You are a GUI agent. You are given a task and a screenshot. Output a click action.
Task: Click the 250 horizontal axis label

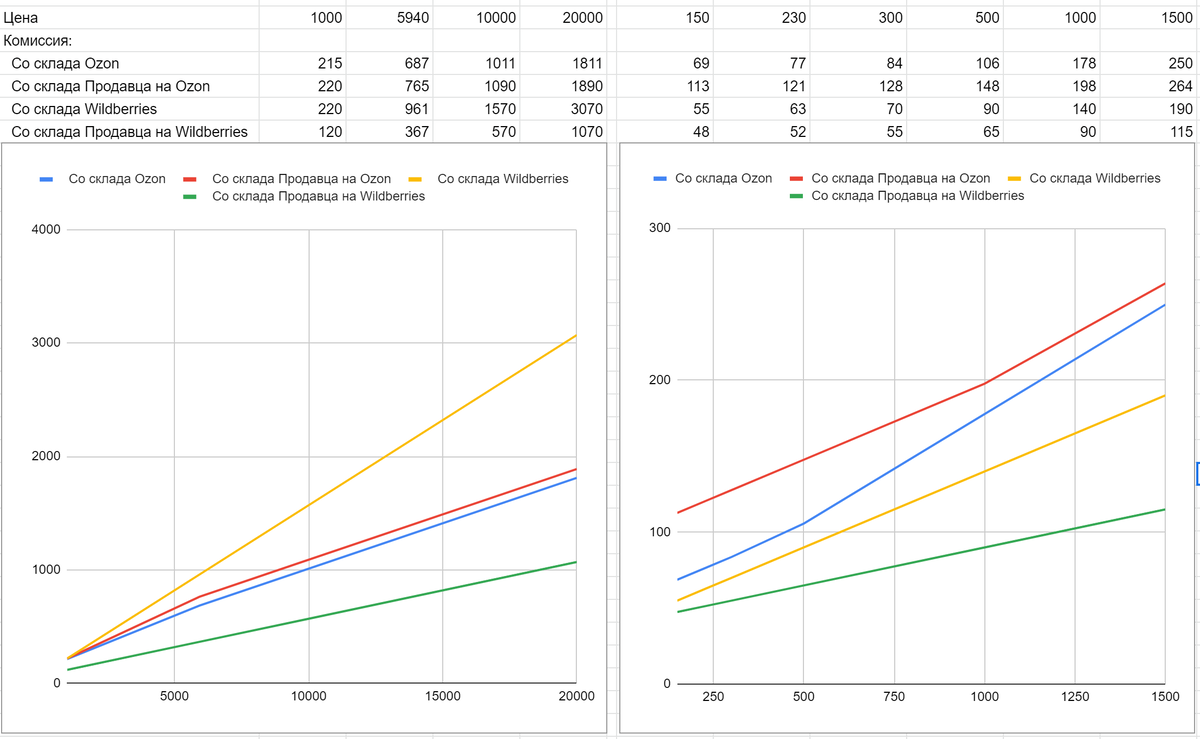click(x=713, y=696)
